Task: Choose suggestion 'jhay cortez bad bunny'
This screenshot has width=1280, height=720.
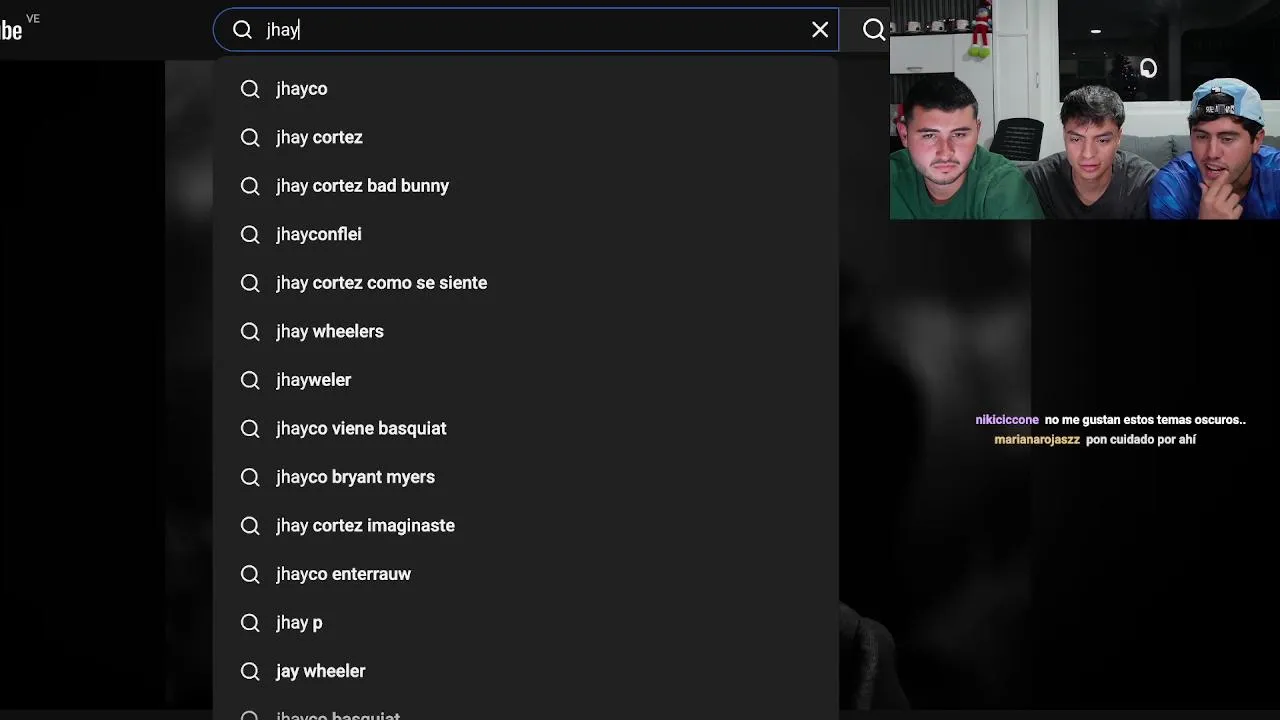Action: (526, 186)
